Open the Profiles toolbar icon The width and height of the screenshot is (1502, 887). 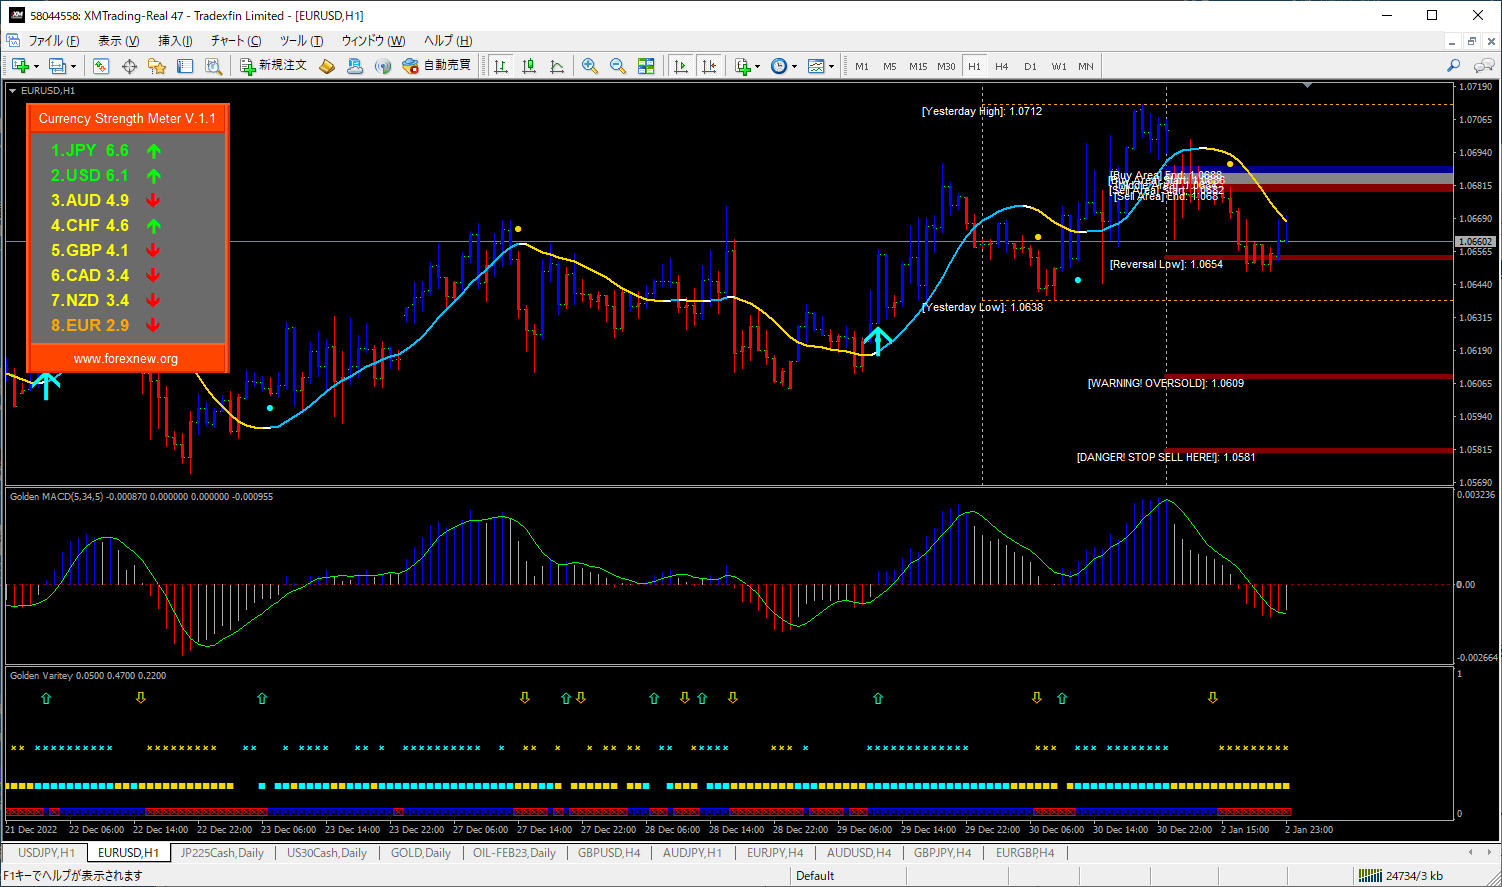pyautogui.click(x=57, y=66)
